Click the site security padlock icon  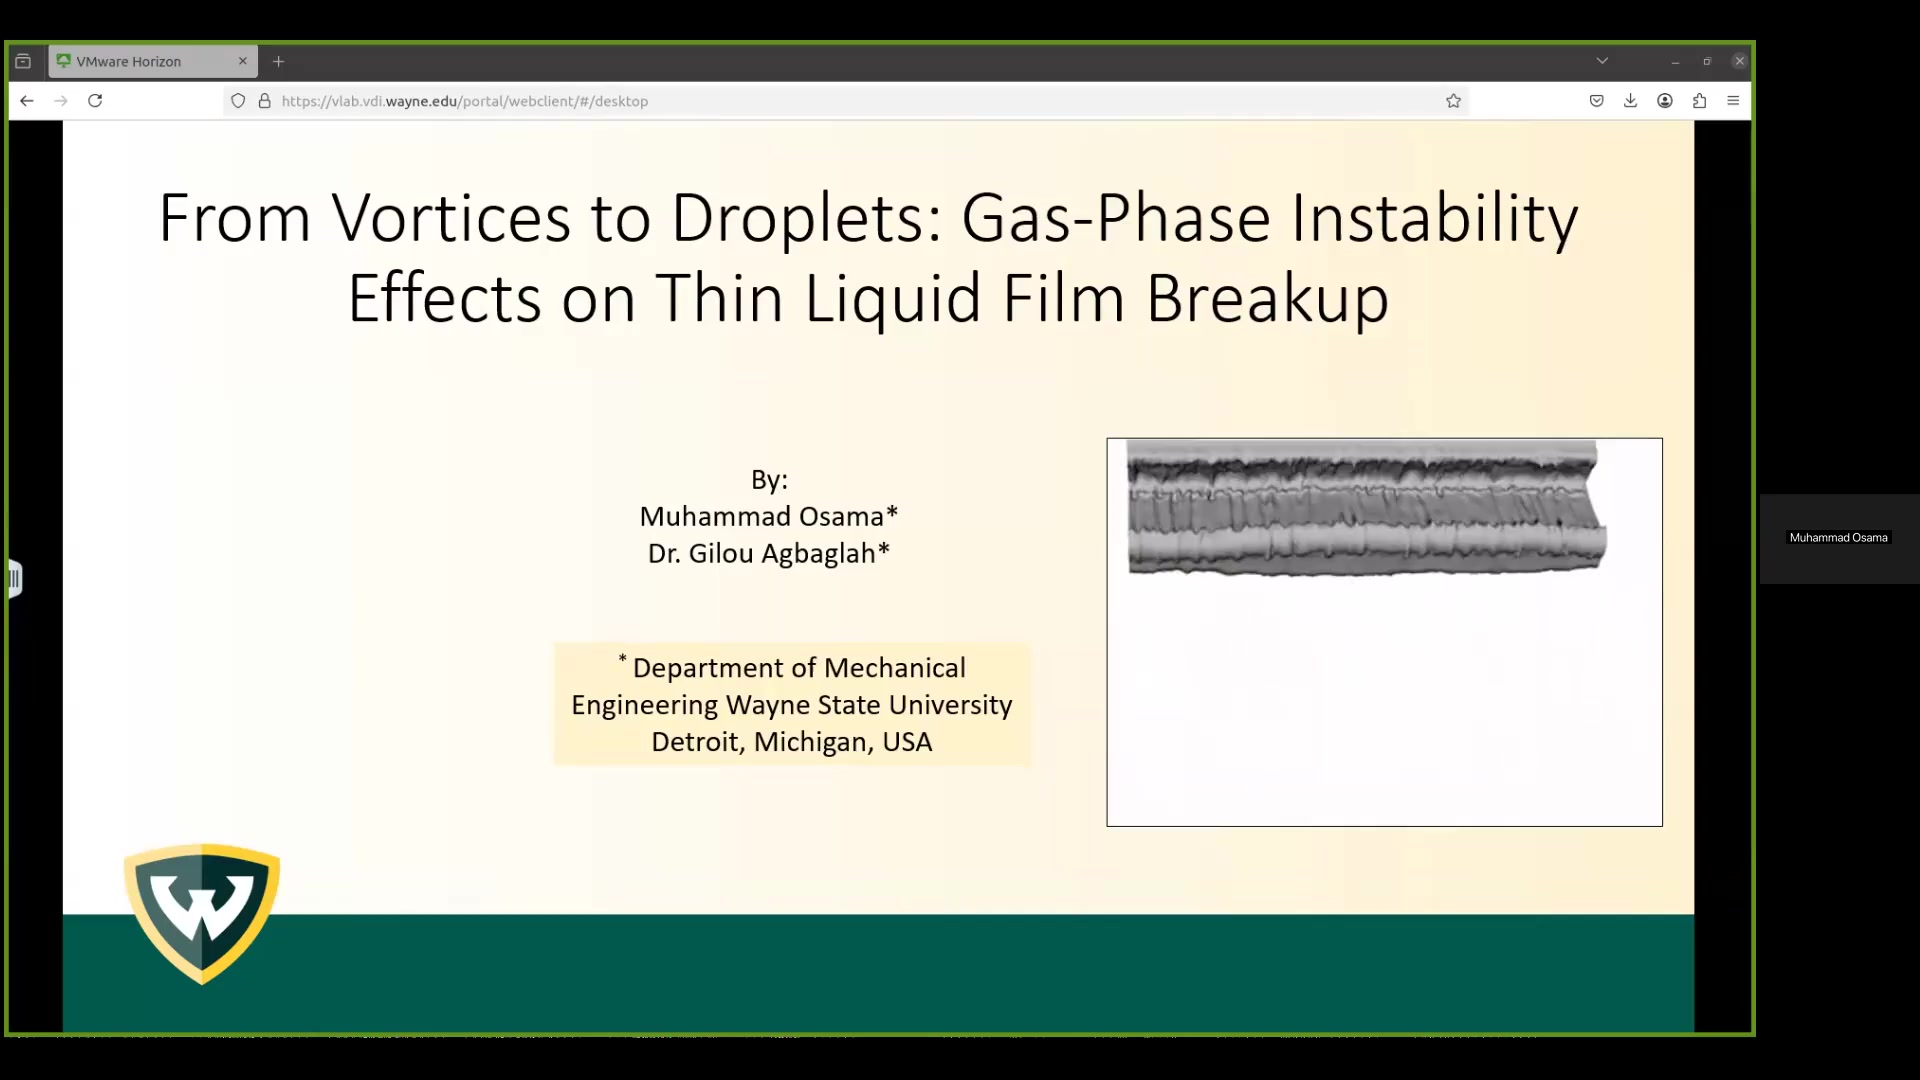(x=265, y=101)
